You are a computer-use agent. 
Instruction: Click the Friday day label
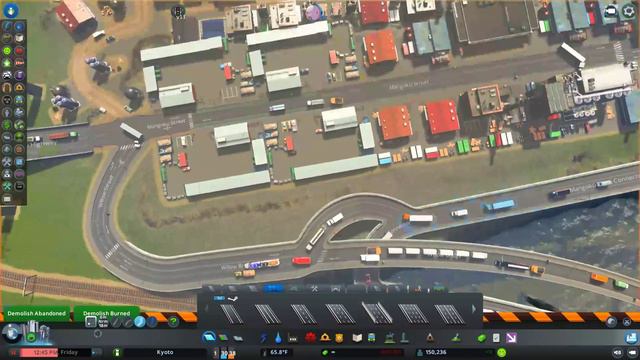coord(69,352)
